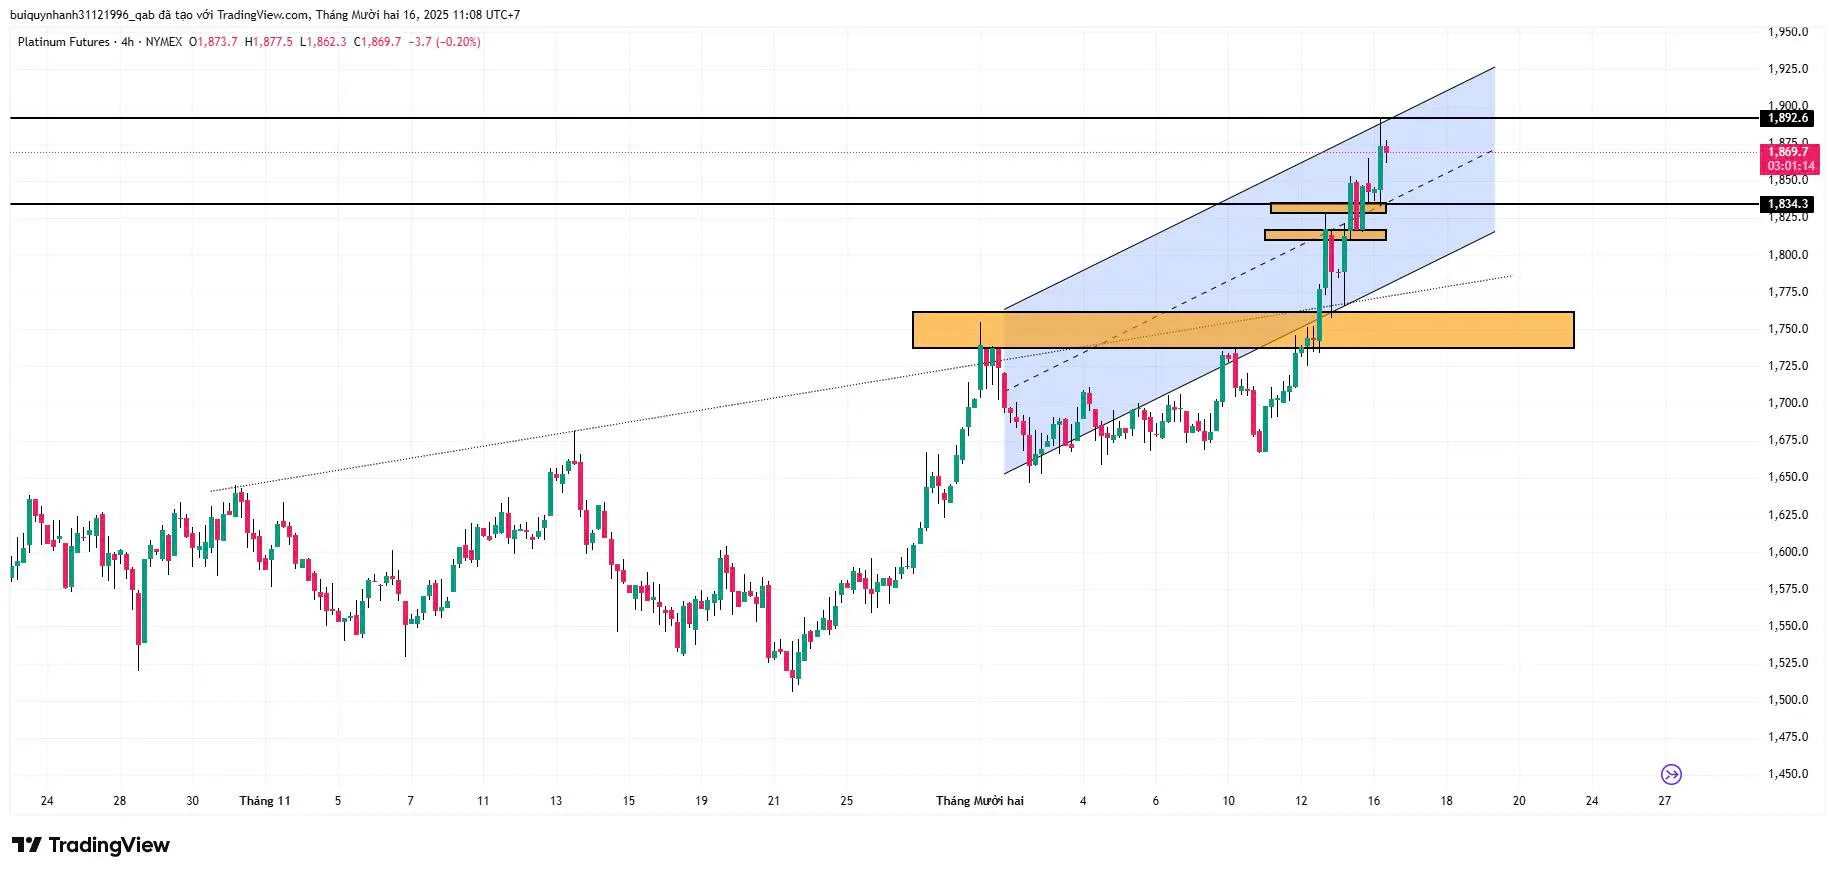1835x875 pixels.
Task: Click the "Tháng 11" date label
Action: [265, 801]
